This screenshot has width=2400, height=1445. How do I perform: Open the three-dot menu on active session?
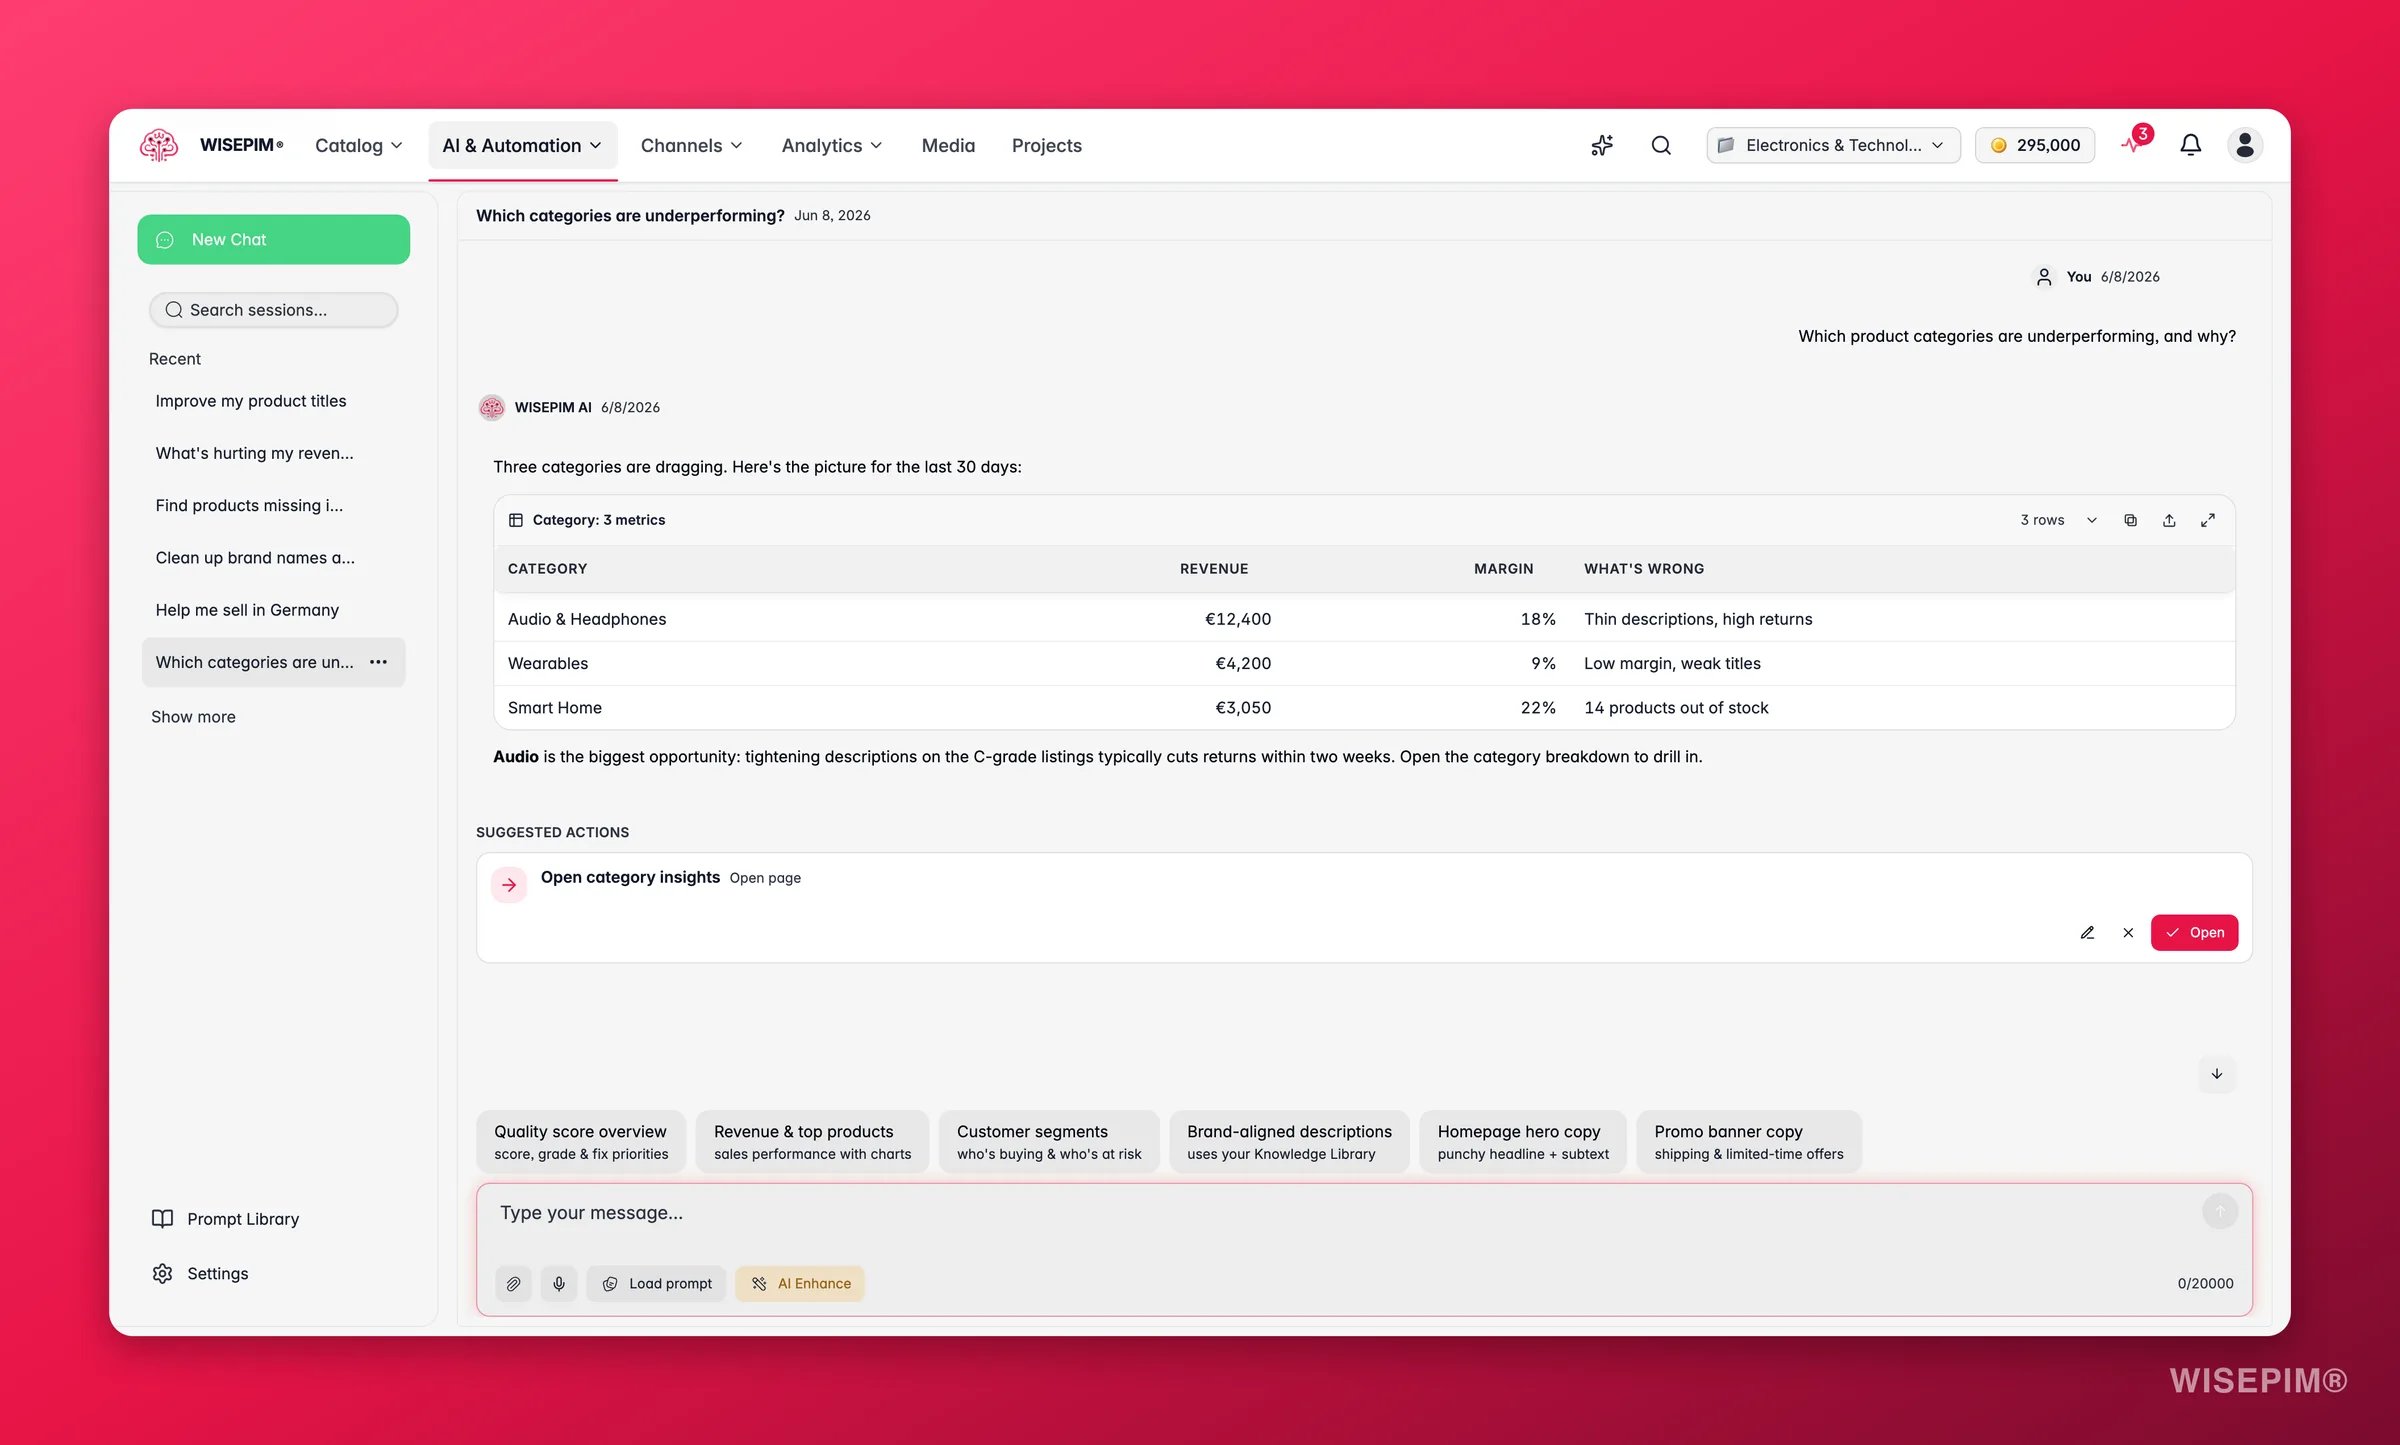(378, 662)
